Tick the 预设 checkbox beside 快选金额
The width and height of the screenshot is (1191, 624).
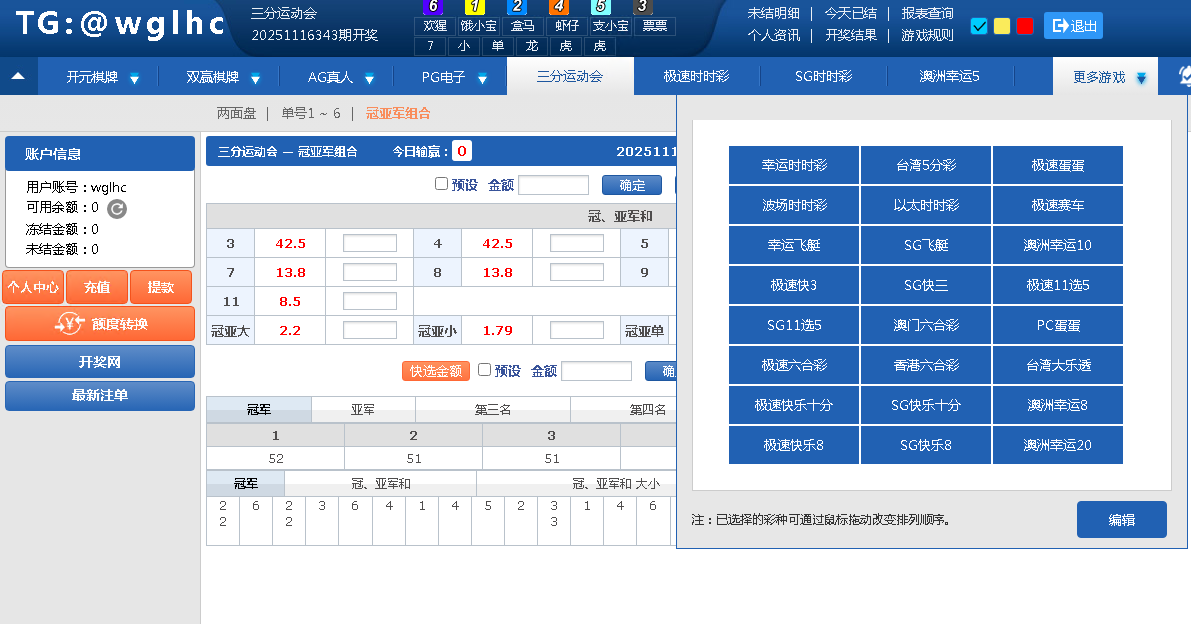click(x=484, y=370)
